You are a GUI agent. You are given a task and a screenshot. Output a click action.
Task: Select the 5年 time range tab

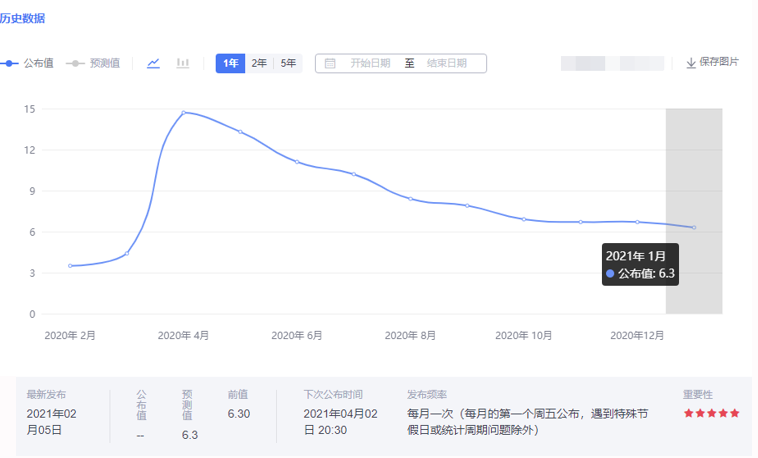[288, 63]
